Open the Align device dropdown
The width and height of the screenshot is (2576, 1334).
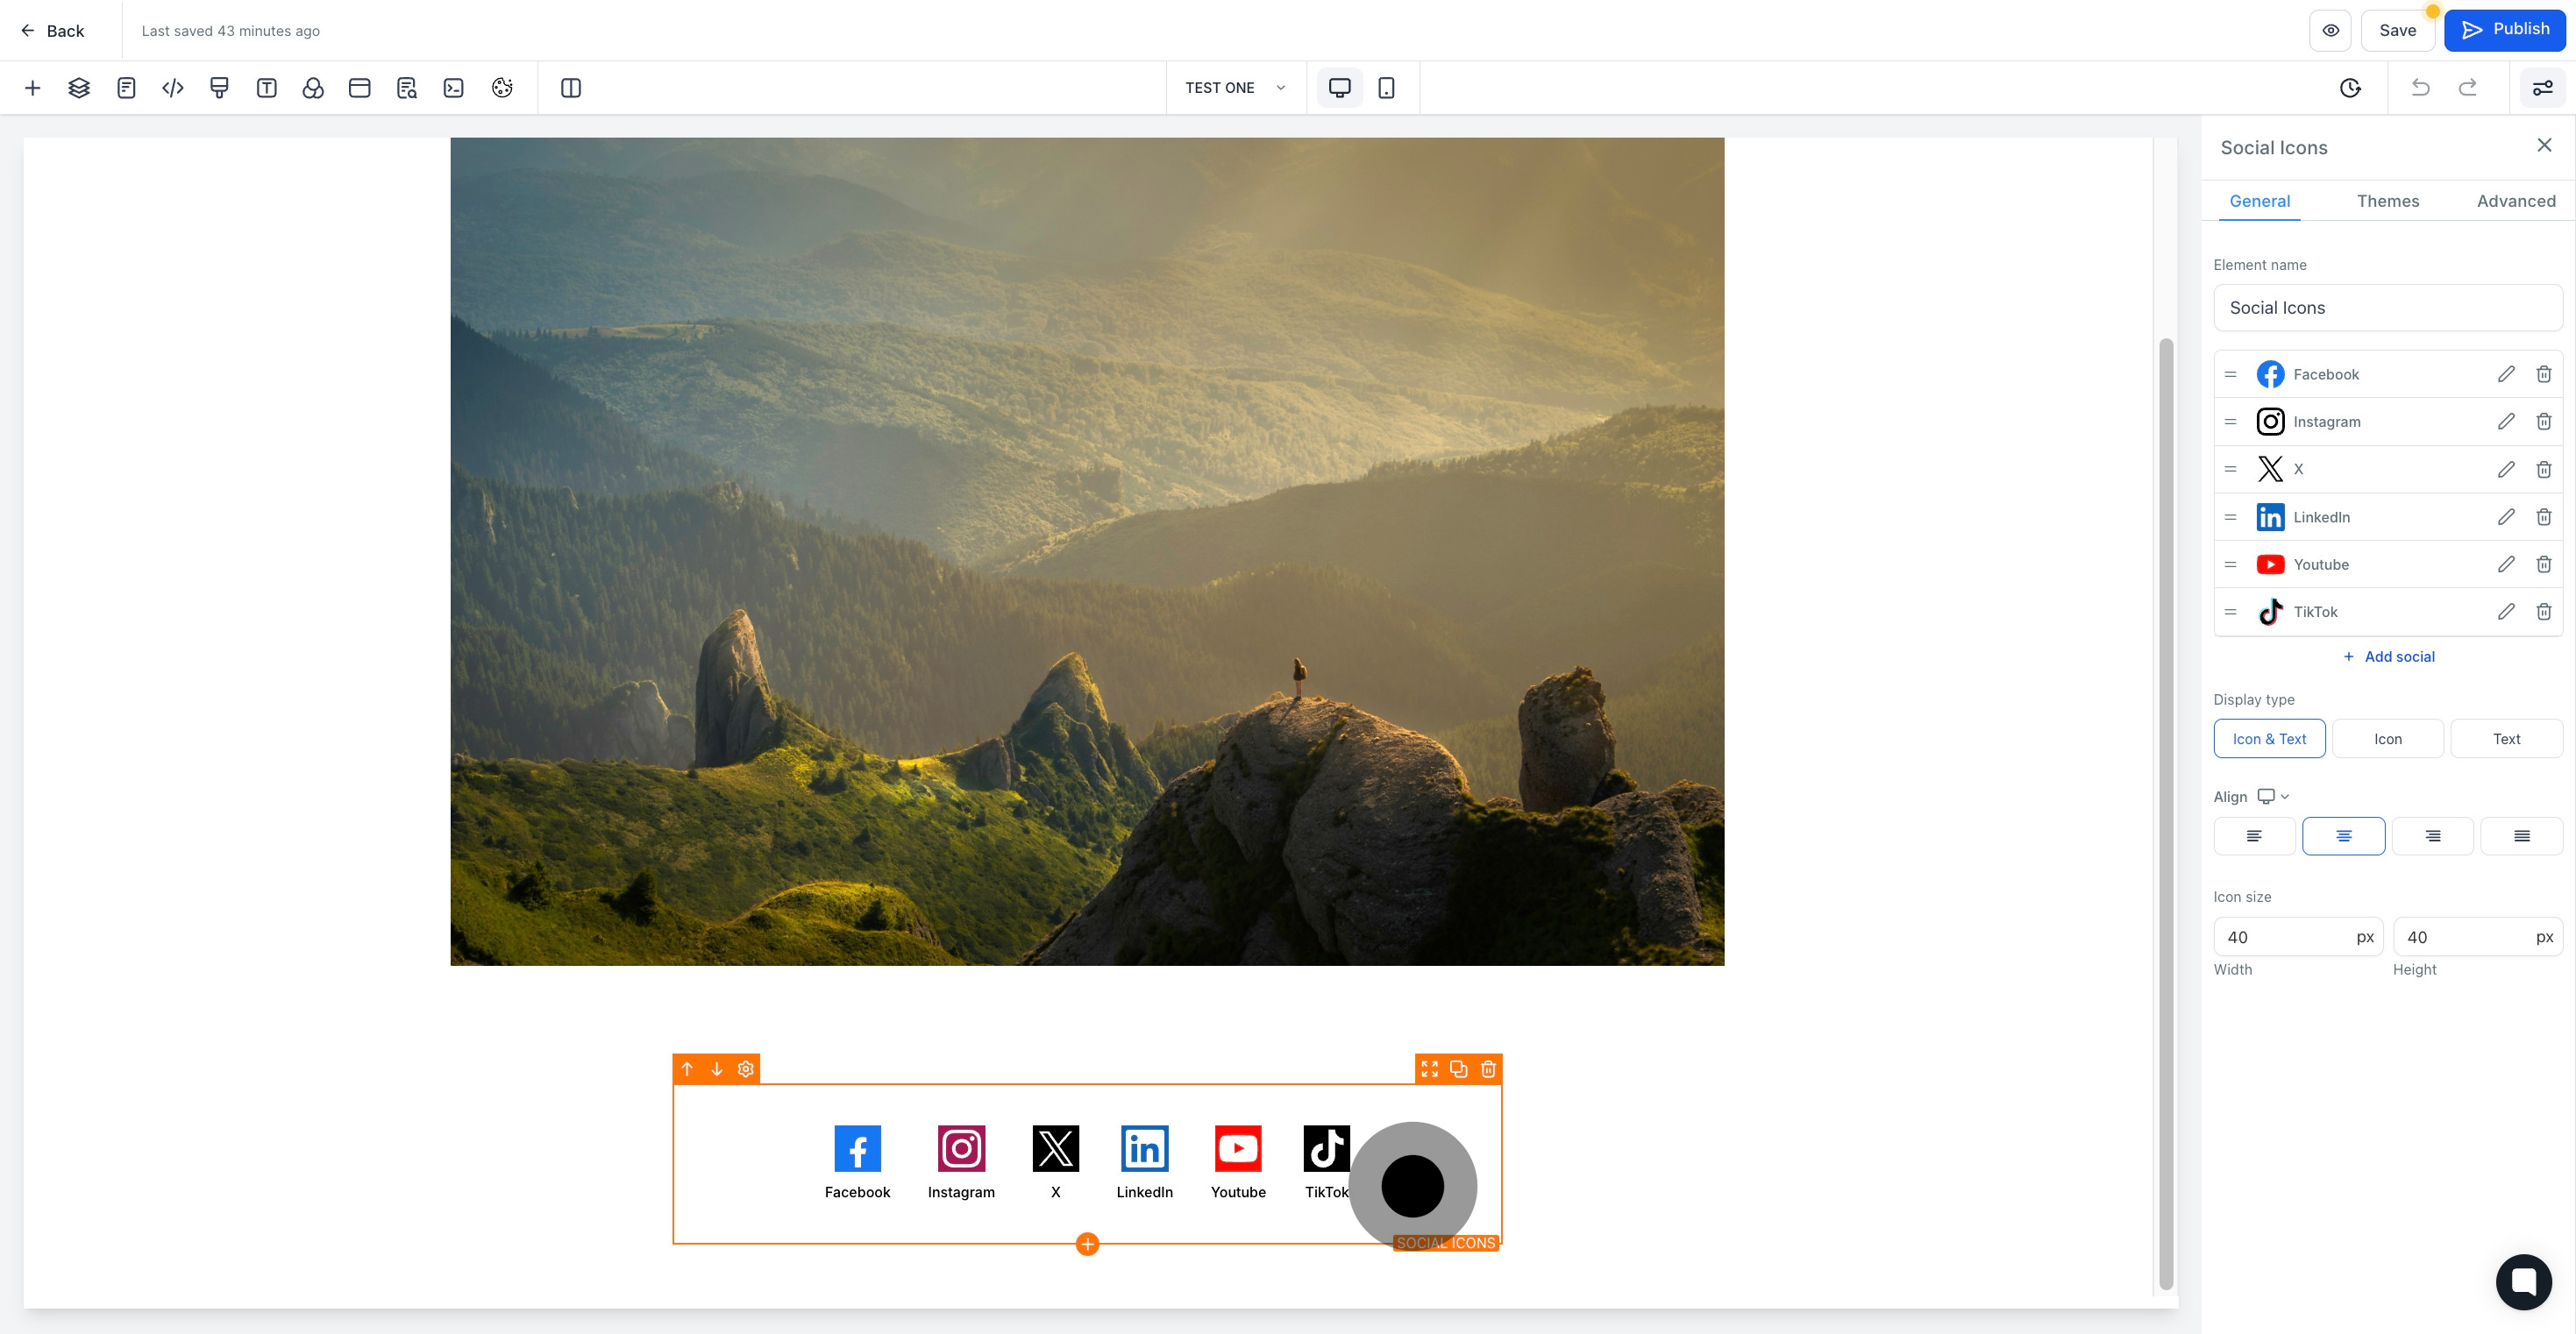tap(2273, 797)
